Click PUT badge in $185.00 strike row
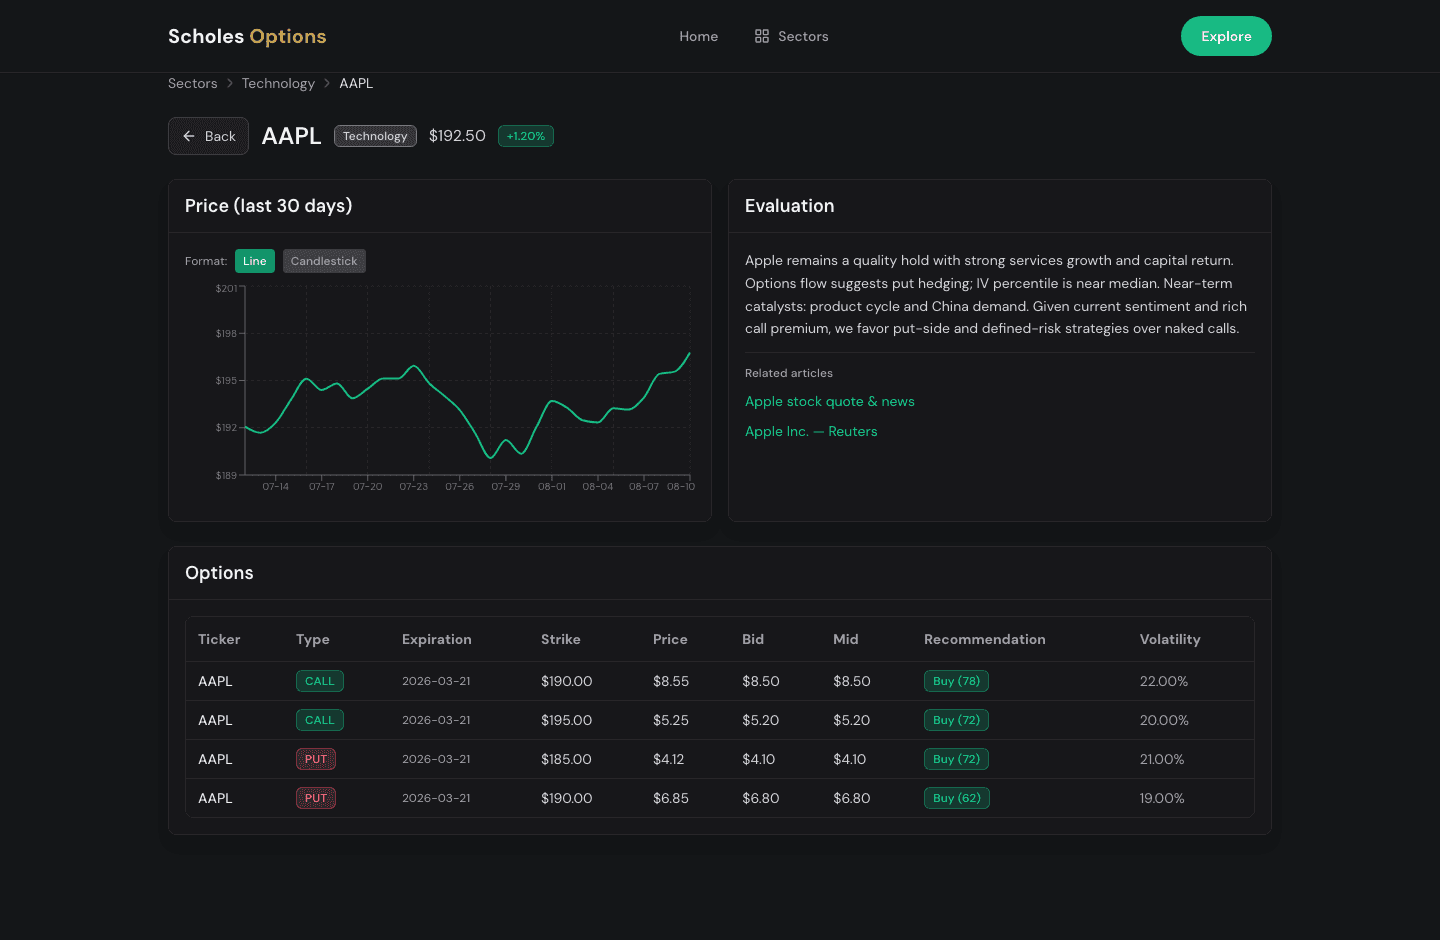Screen dimensions: 1440x940 (x=316, y=759)
